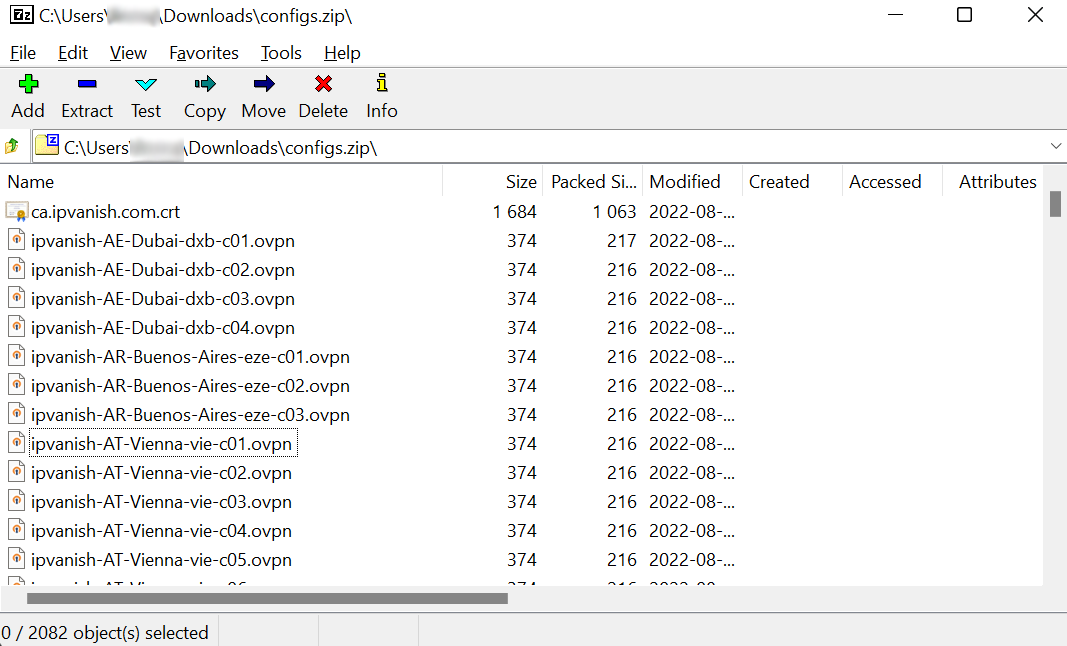1067x646 pixels.
Task: Click file icon of ipvanish-AR-Buenos-Aires-eze-c03.ovpn
Action: point(17,414)
